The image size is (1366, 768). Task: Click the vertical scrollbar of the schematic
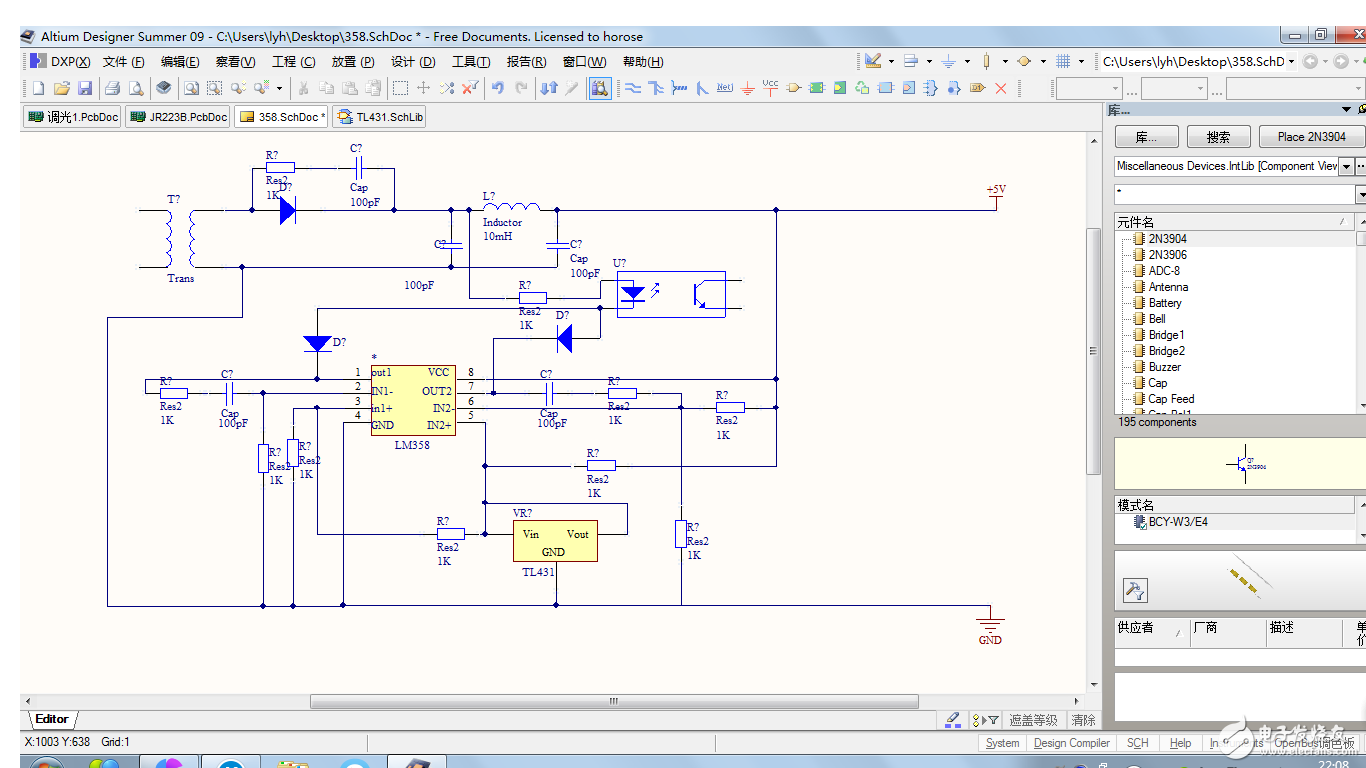click(x=1094, y=350)
